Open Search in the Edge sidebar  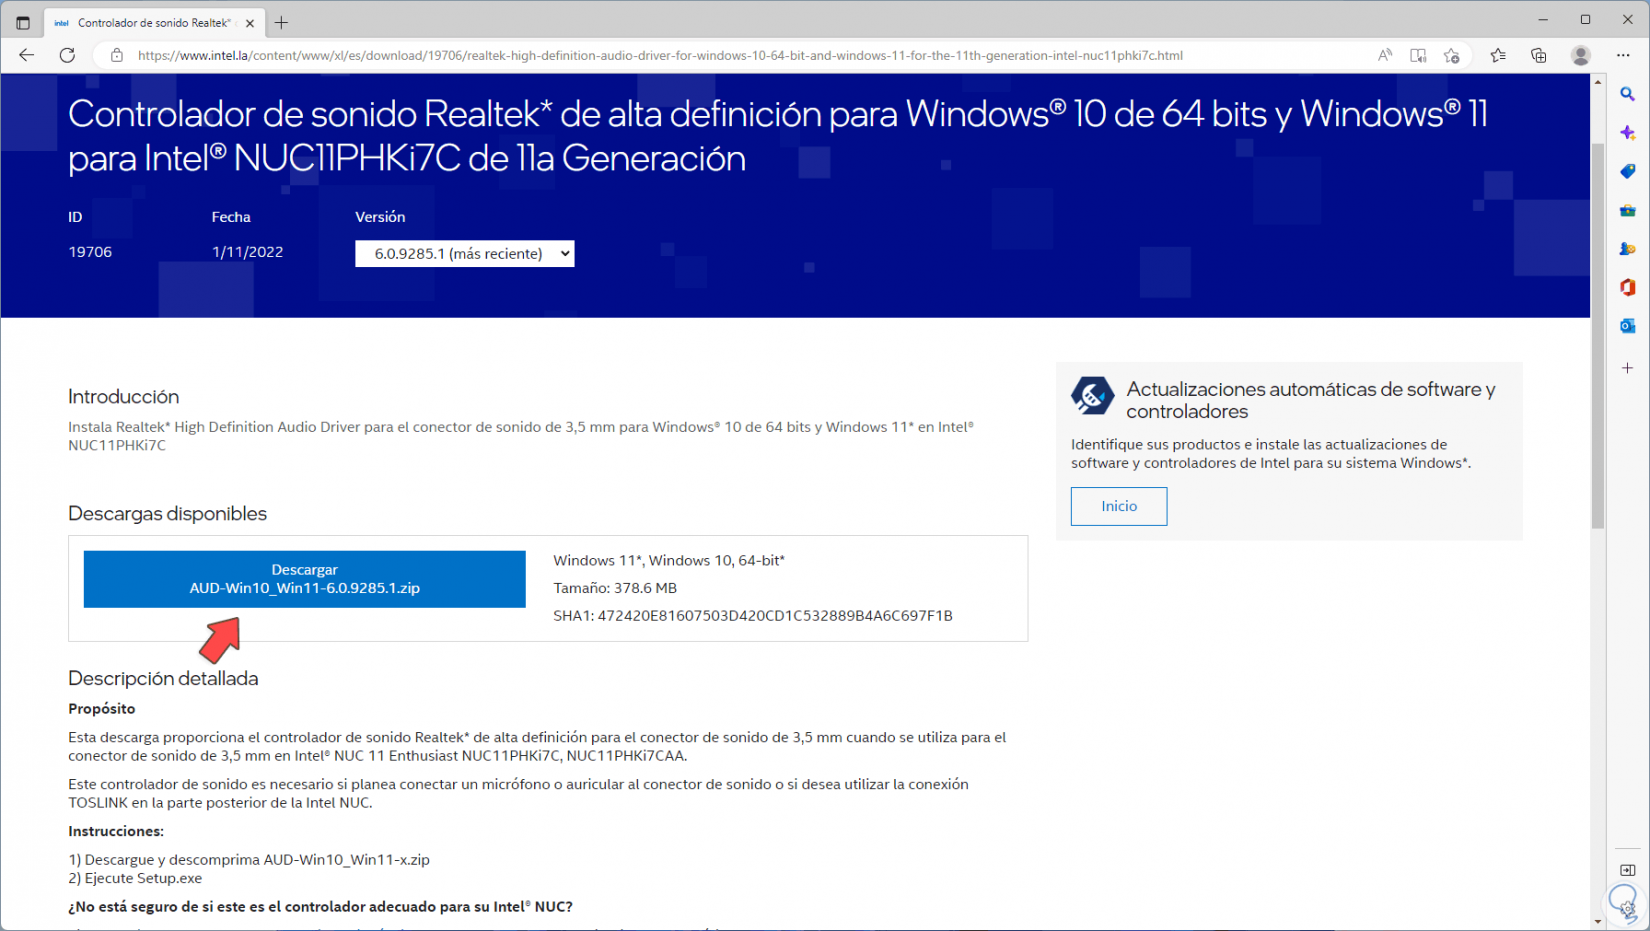click(x=1627, y=93)
